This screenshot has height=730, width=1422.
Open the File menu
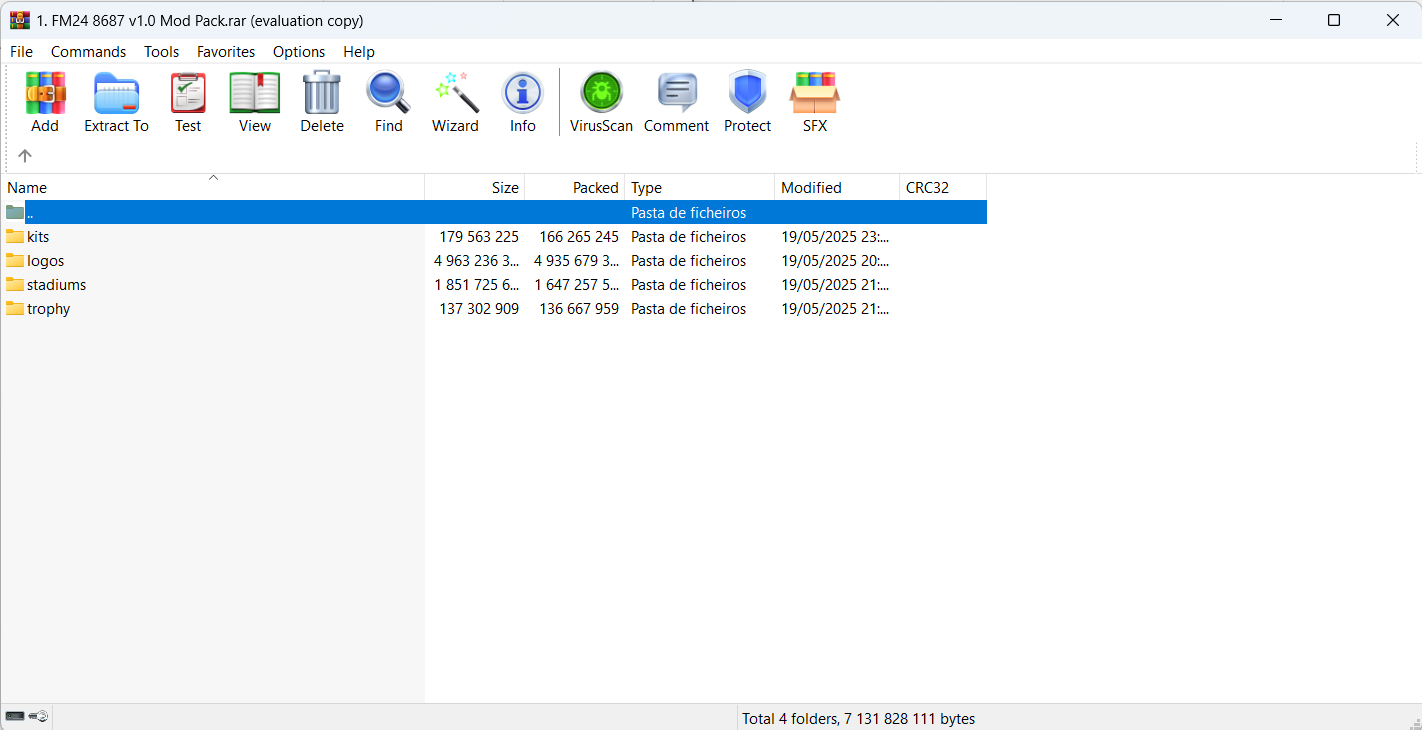[x=21, y=52]
